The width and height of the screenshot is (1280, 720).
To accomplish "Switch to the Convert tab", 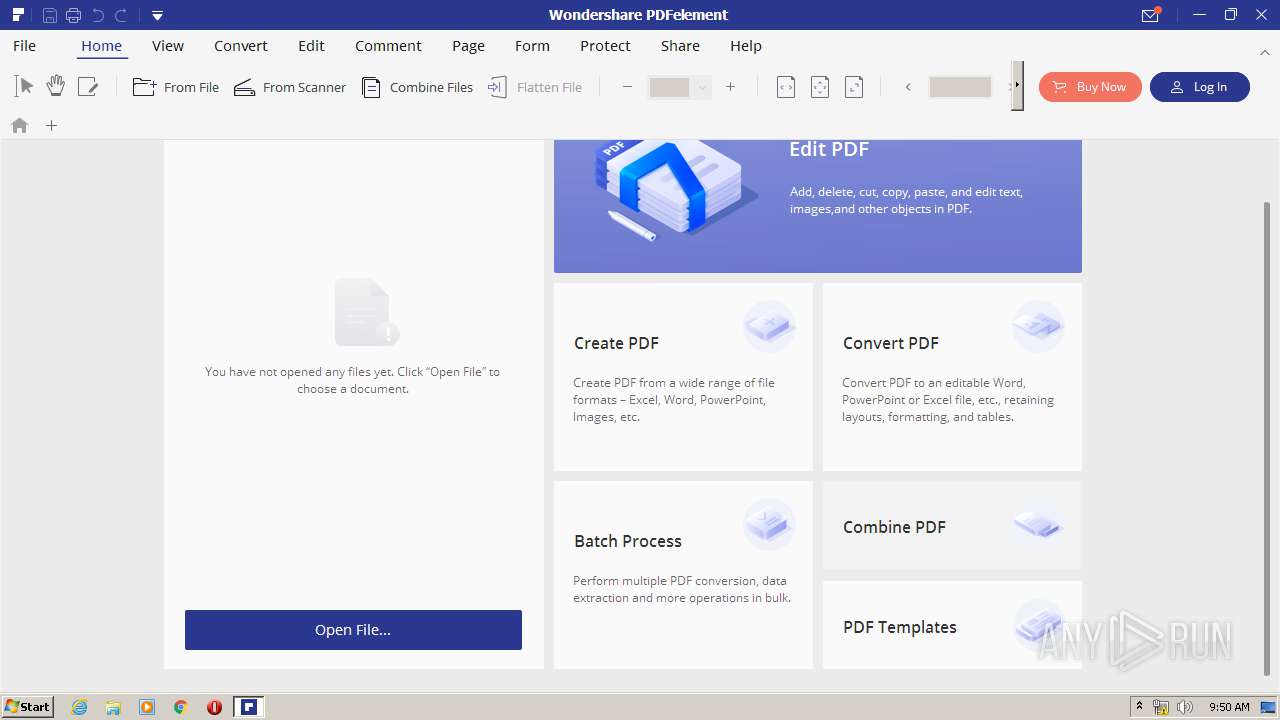I will pos(241,46).
